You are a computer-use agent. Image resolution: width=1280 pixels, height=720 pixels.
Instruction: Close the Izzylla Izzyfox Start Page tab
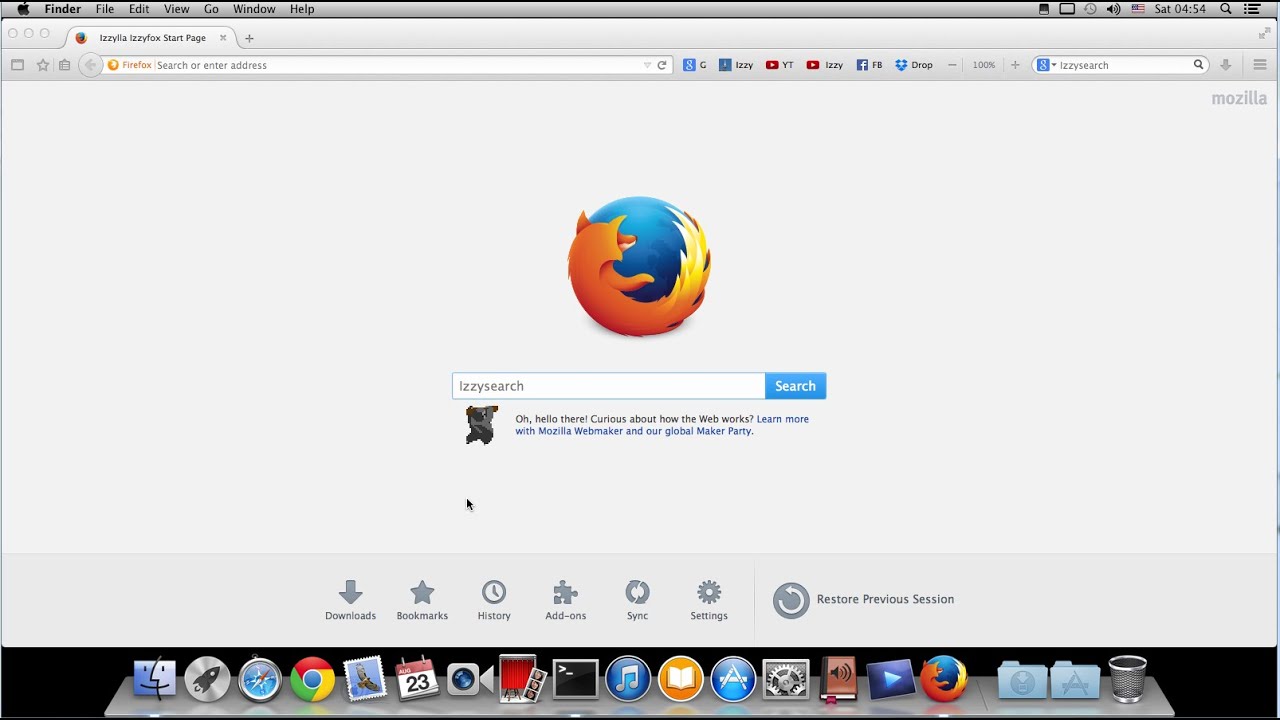tap(223, 38)
